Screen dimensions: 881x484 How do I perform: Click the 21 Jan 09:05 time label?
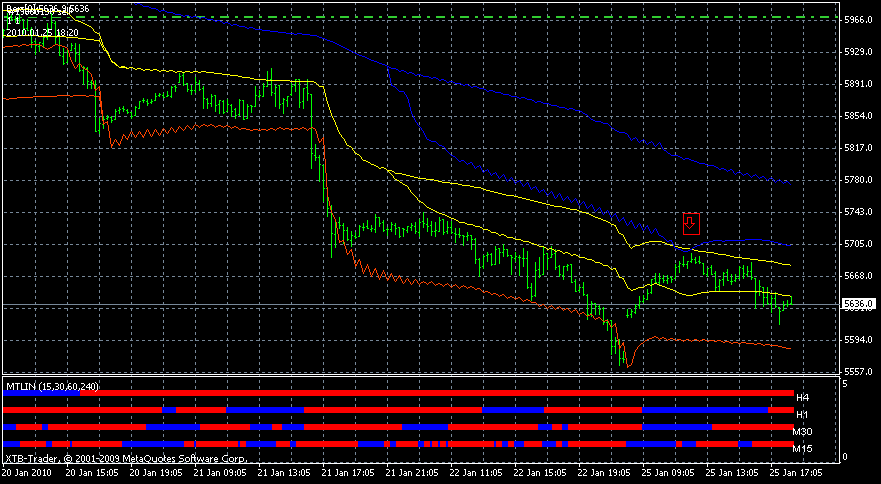pos(220,472)
